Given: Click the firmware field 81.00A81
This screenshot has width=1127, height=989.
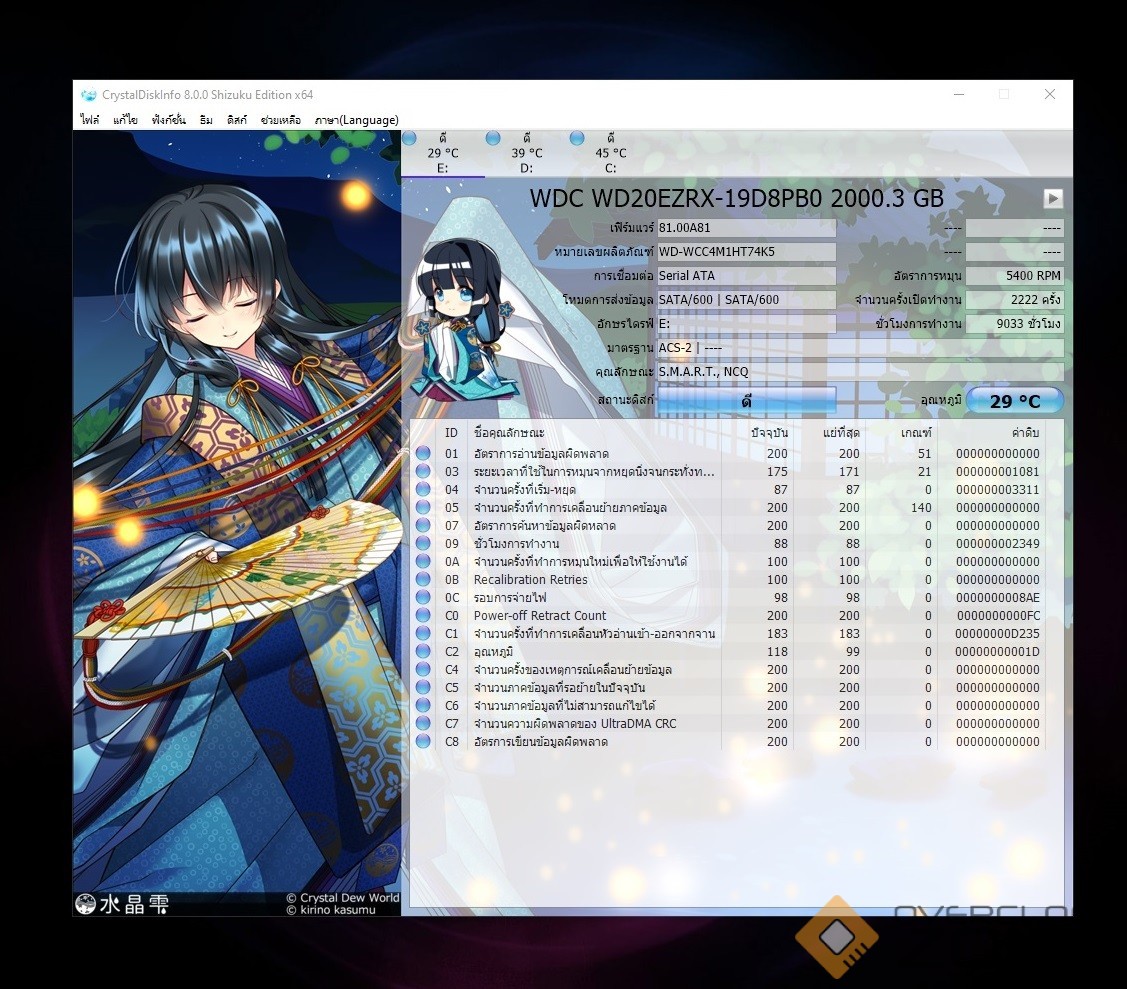Looking at the screenshot, I should click(x=746, y=228).
